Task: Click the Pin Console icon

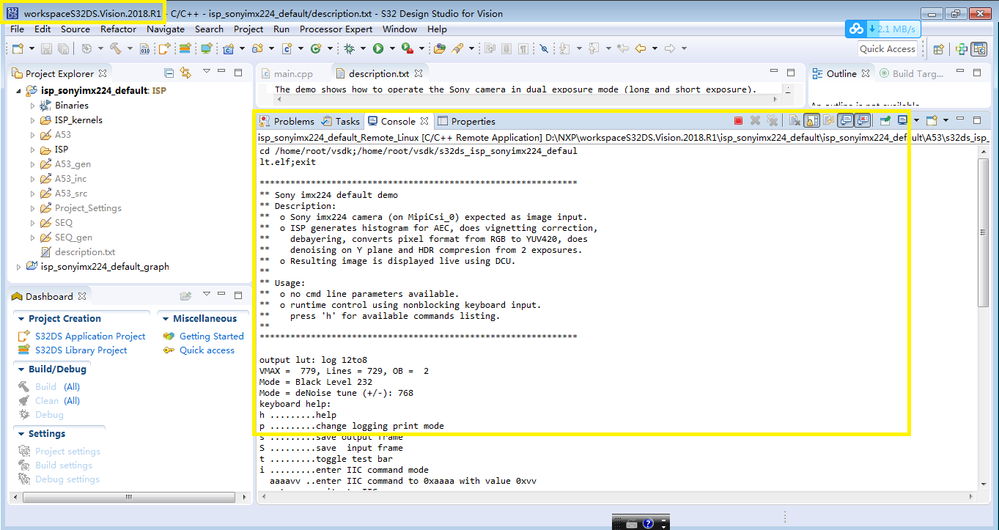Action: (x=885, y=120)
